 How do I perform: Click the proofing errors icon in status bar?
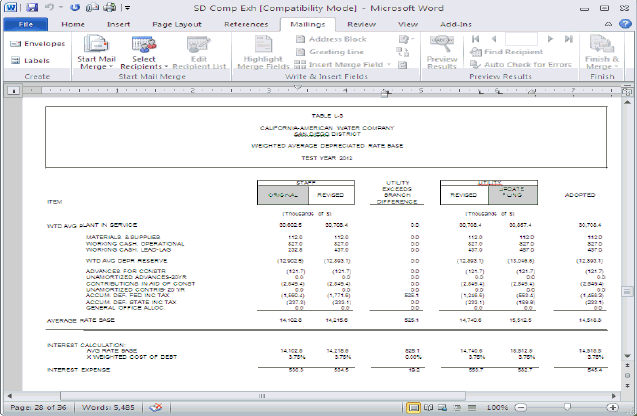(x=156, y=409)
